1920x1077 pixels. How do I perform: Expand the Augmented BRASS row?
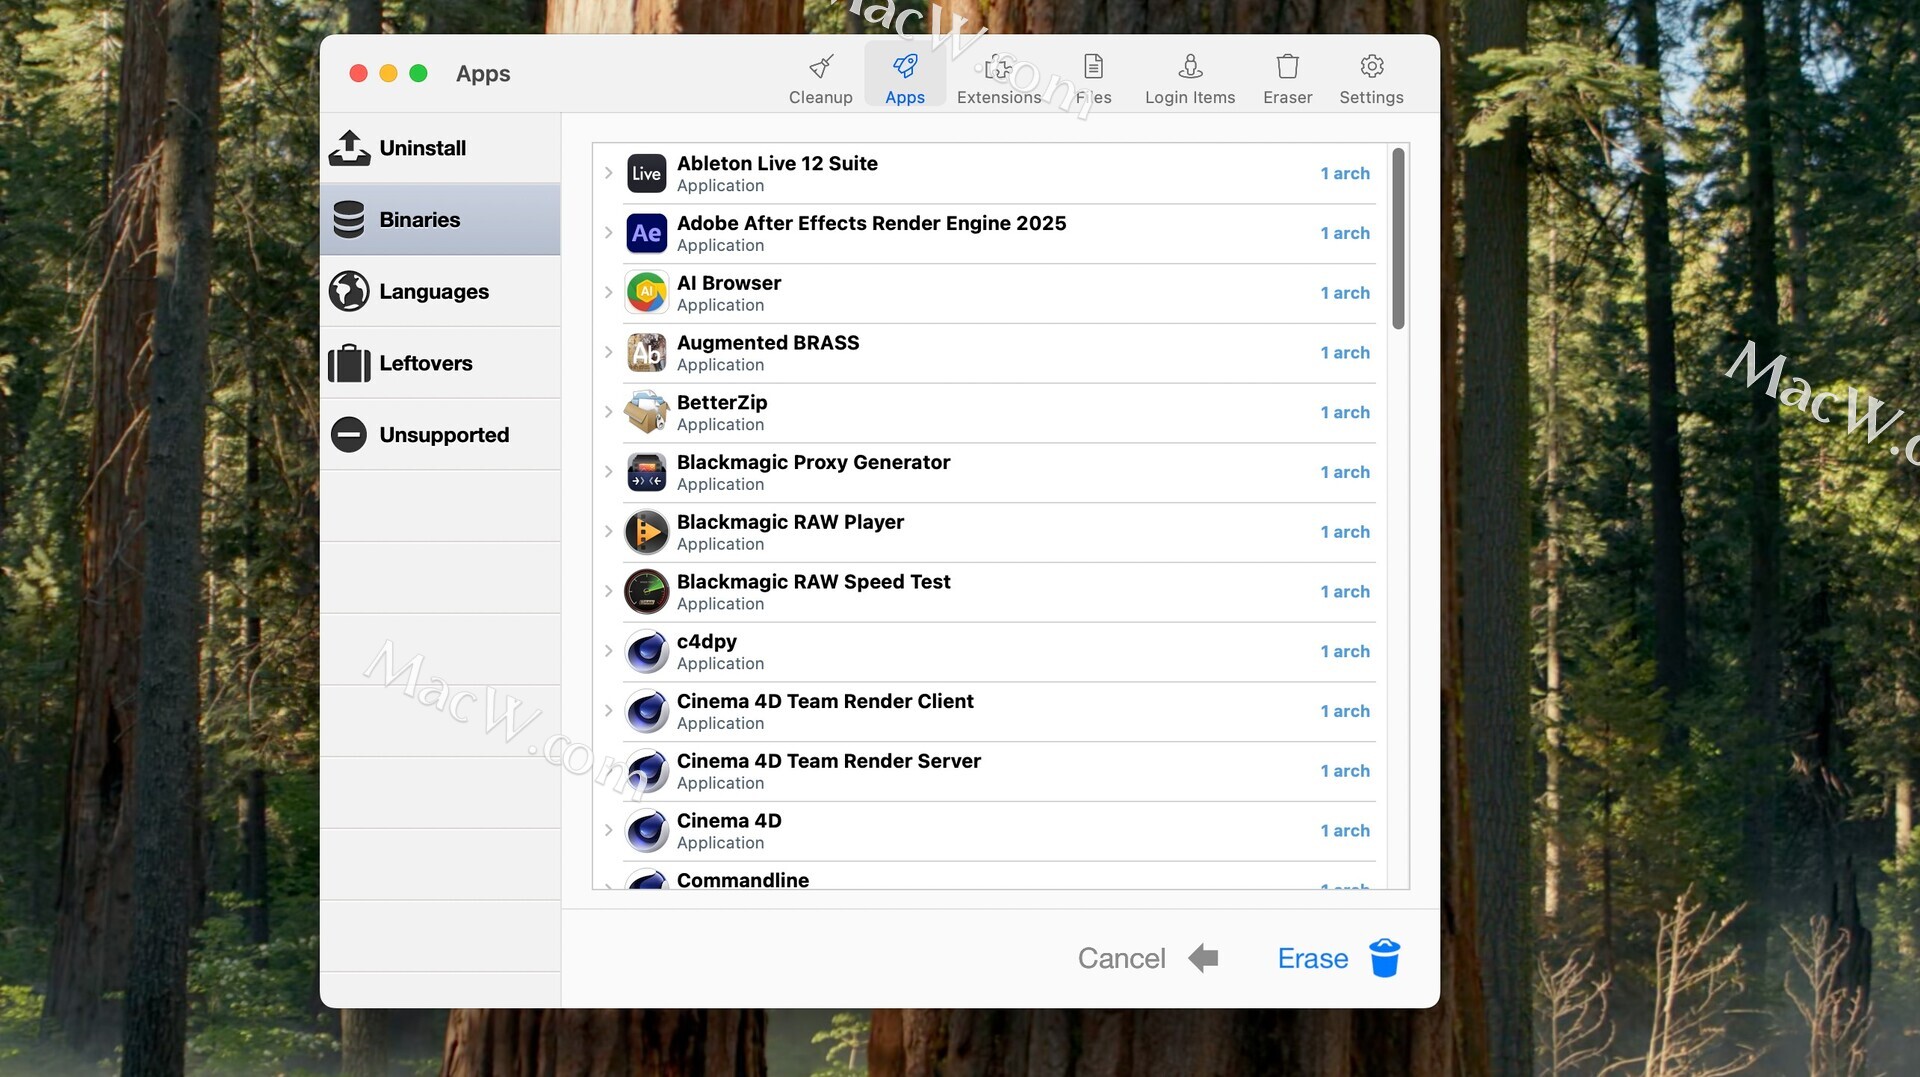(x=608, y=352)
